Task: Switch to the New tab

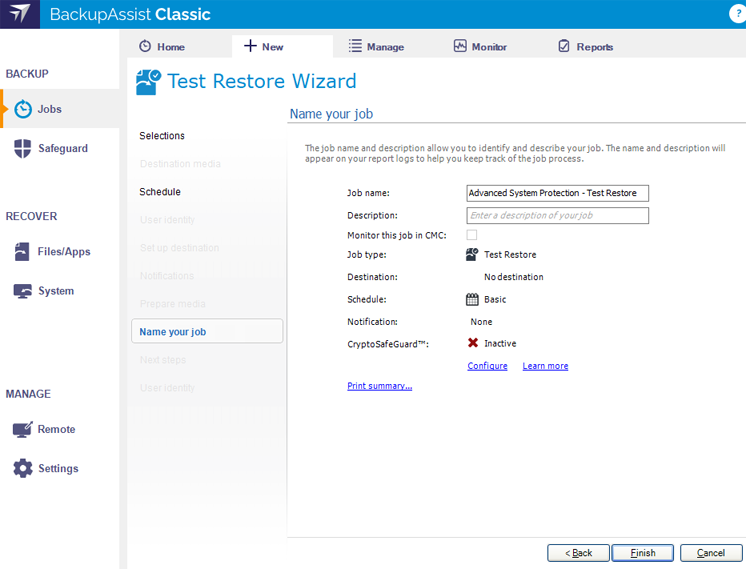Action: 282,46
